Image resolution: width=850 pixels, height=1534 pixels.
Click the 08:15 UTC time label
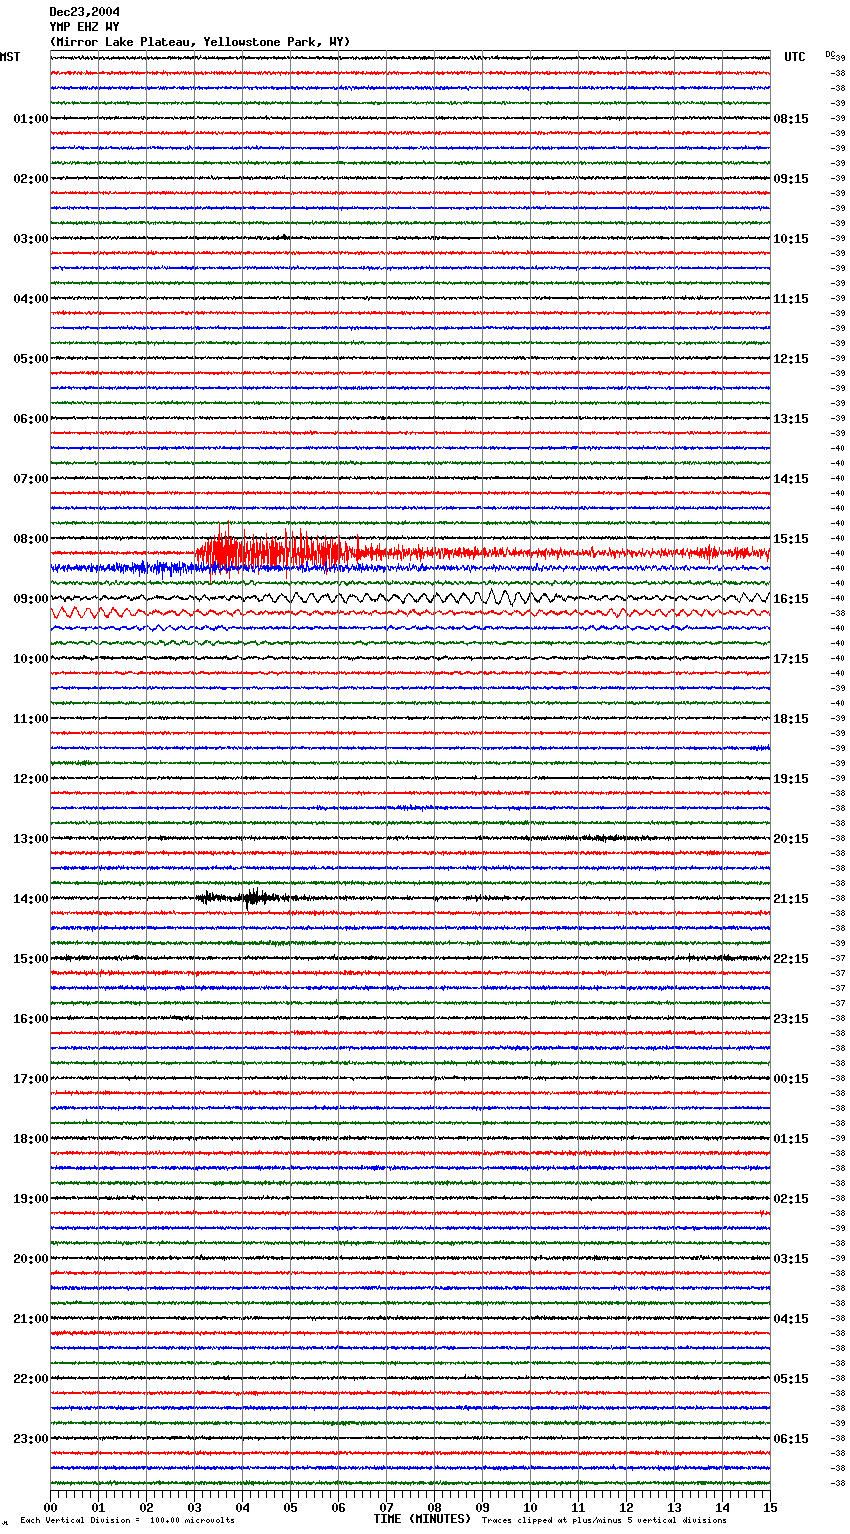click(x=791, y=119)
